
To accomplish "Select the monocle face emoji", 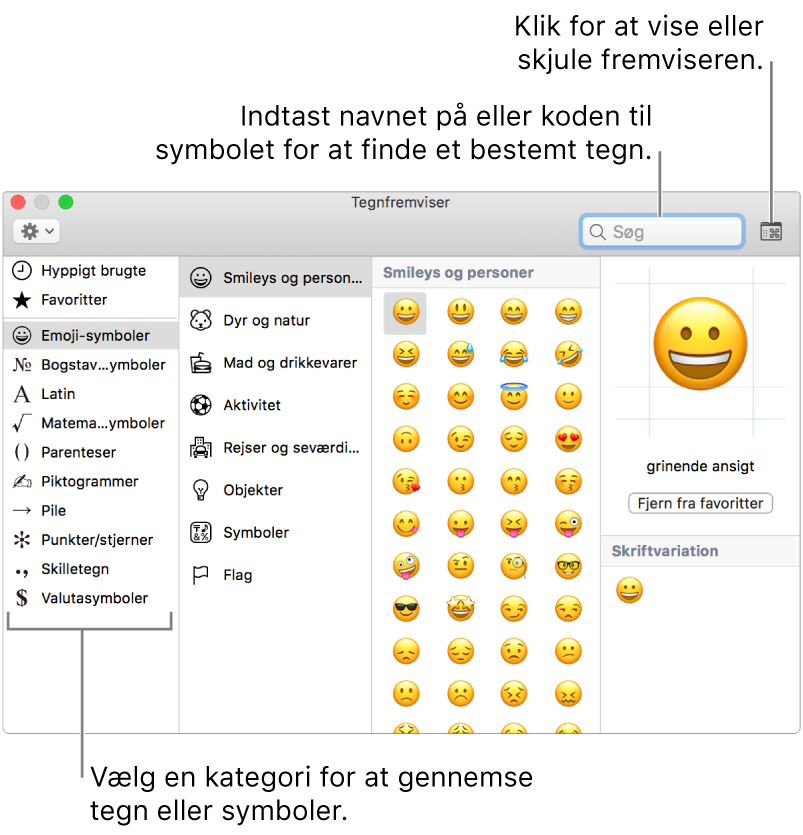I will point(514,566).
